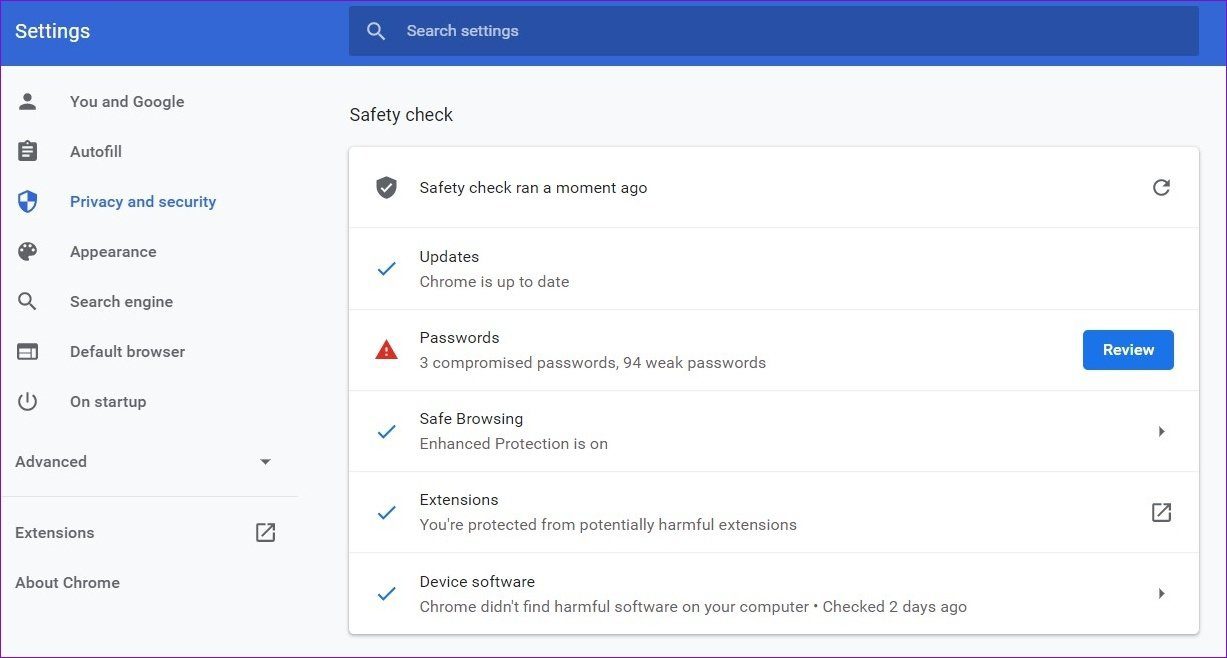
Task: Click the Extensions row title in Safety check
Action: (459, 500)
